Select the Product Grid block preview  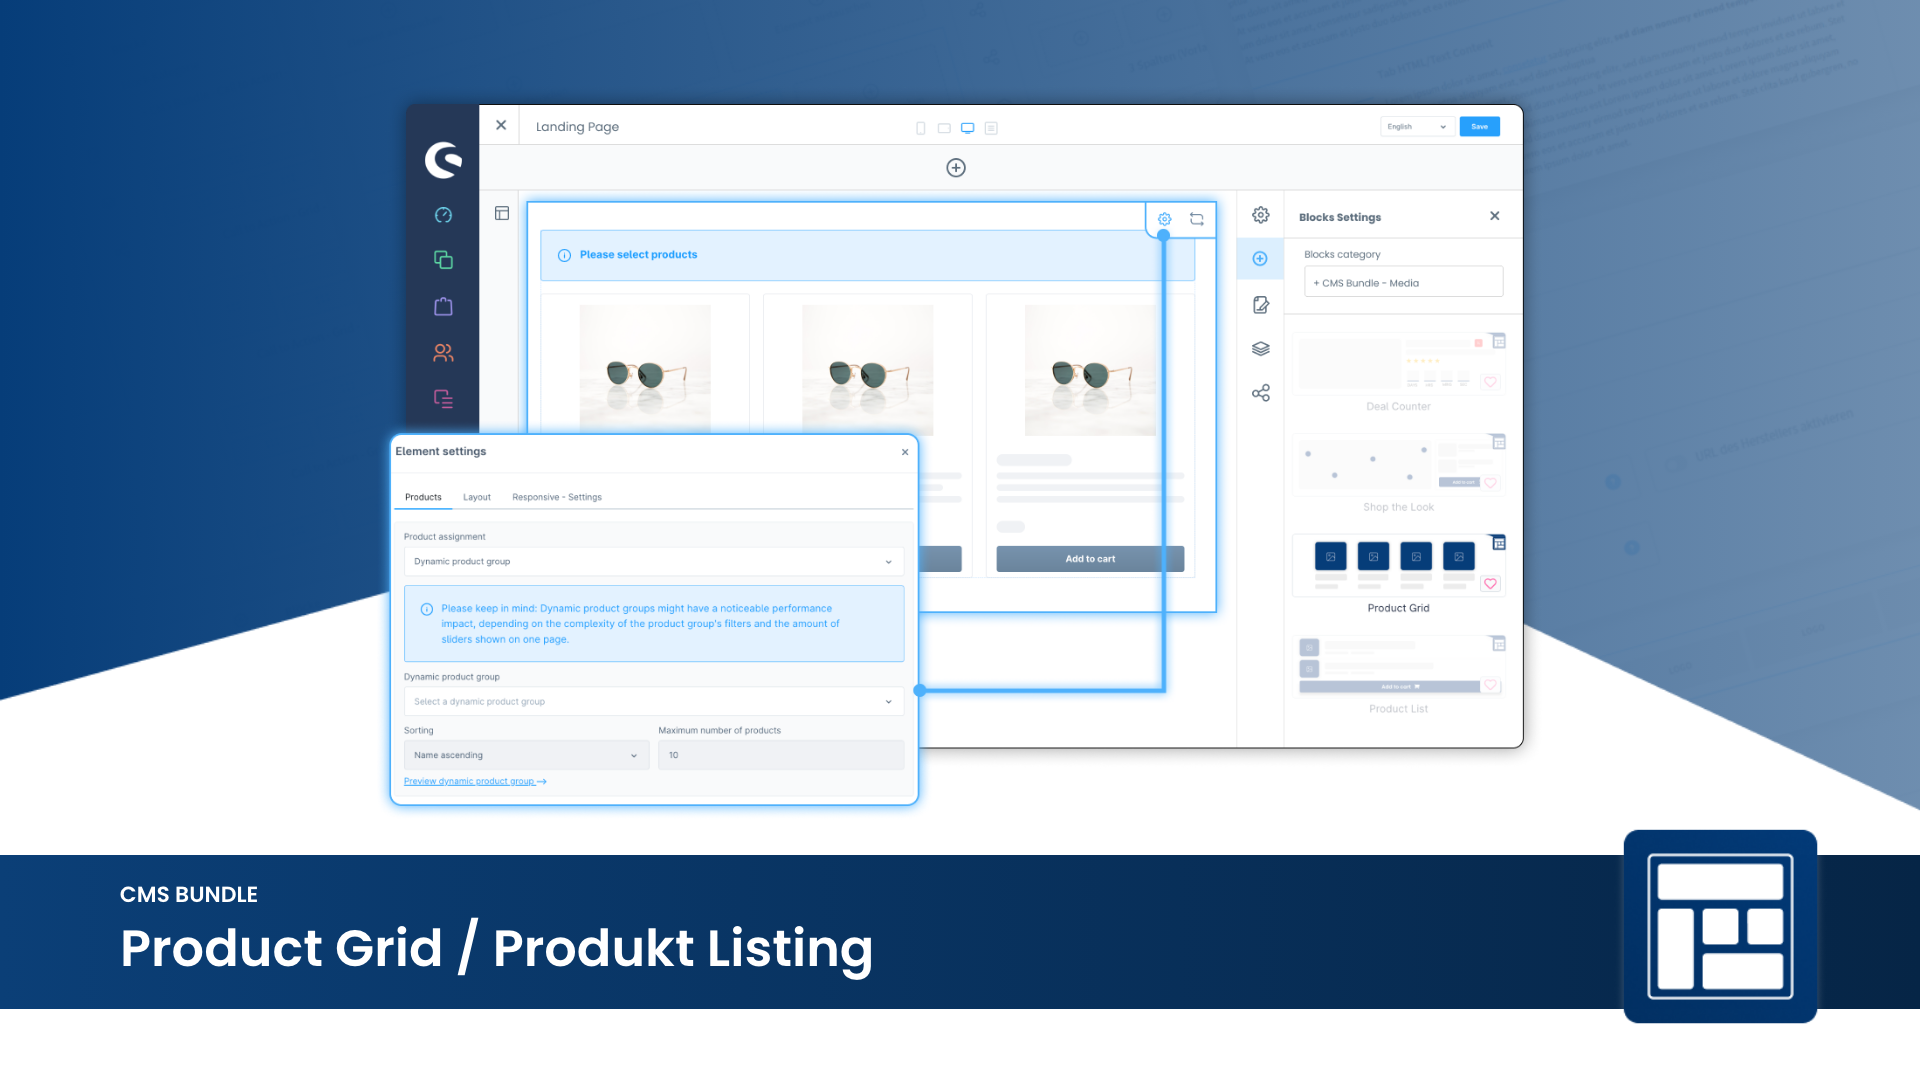click(1398, 566)
